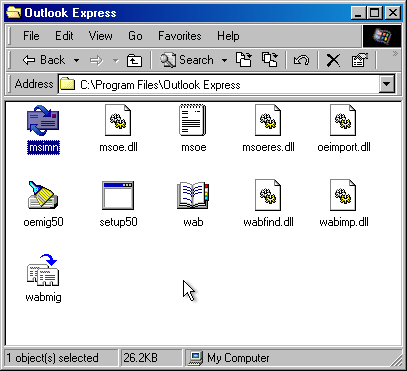Click the Back navigation button

[x=44, y=60]
